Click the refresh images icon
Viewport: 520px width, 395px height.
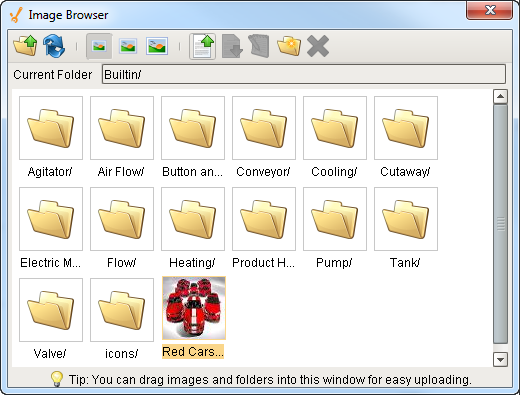click(x=54, y=46)
